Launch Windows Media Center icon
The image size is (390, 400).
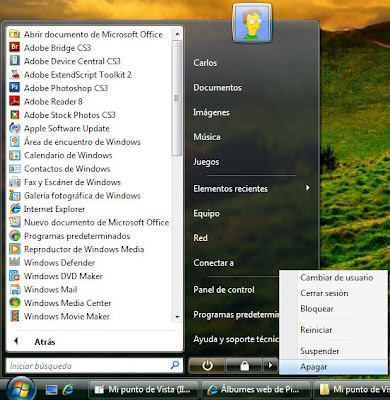click(x=15, y=303)
